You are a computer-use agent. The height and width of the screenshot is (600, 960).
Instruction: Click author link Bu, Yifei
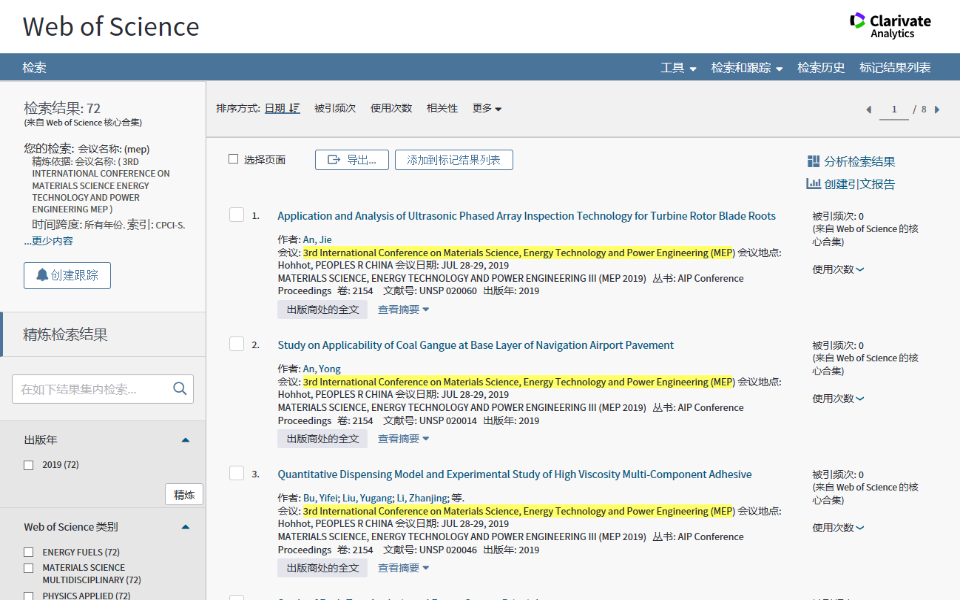point(321,498)
